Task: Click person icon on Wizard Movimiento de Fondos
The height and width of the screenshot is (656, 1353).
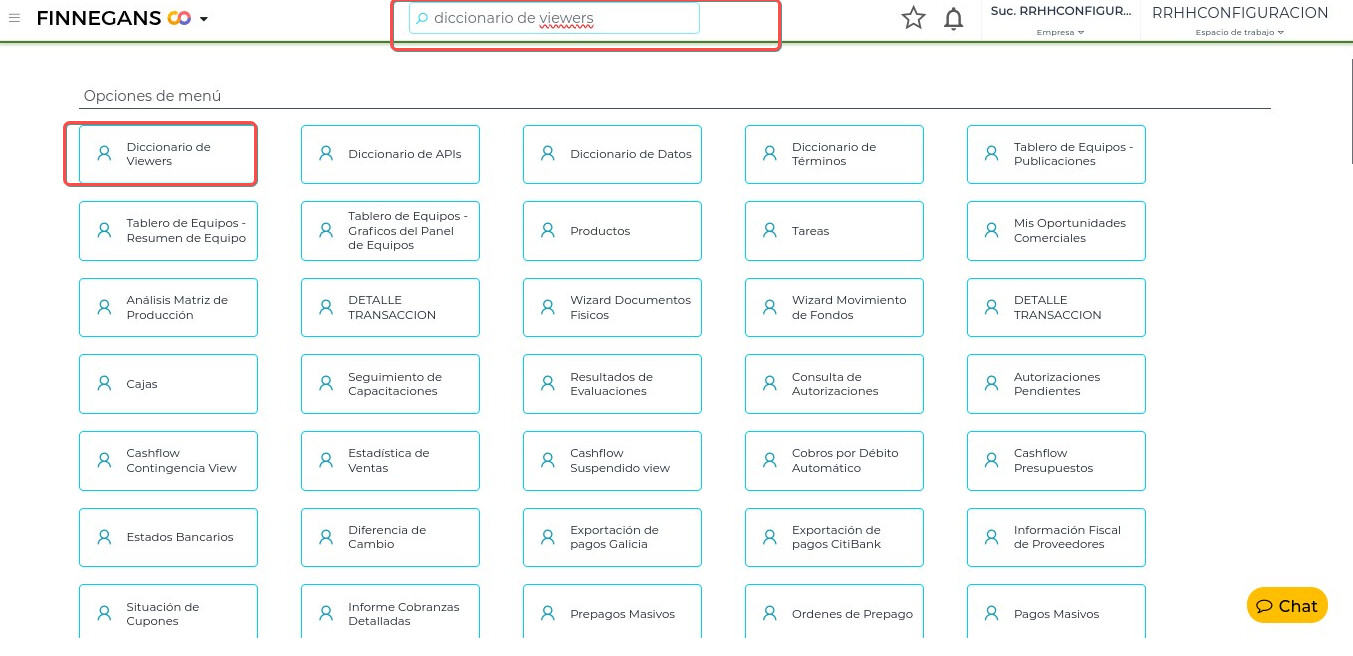Action: 770,307
